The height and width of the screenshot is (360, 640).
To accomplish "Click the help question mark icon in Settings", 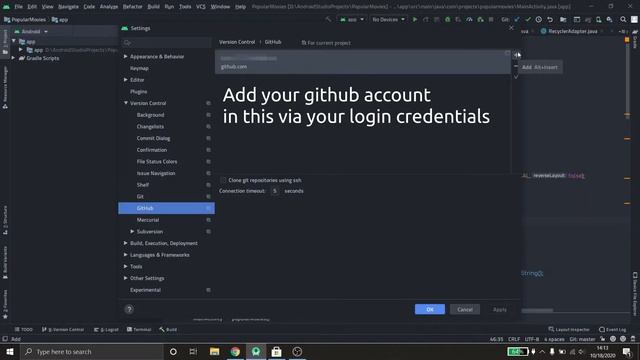I will coord(129,309).
